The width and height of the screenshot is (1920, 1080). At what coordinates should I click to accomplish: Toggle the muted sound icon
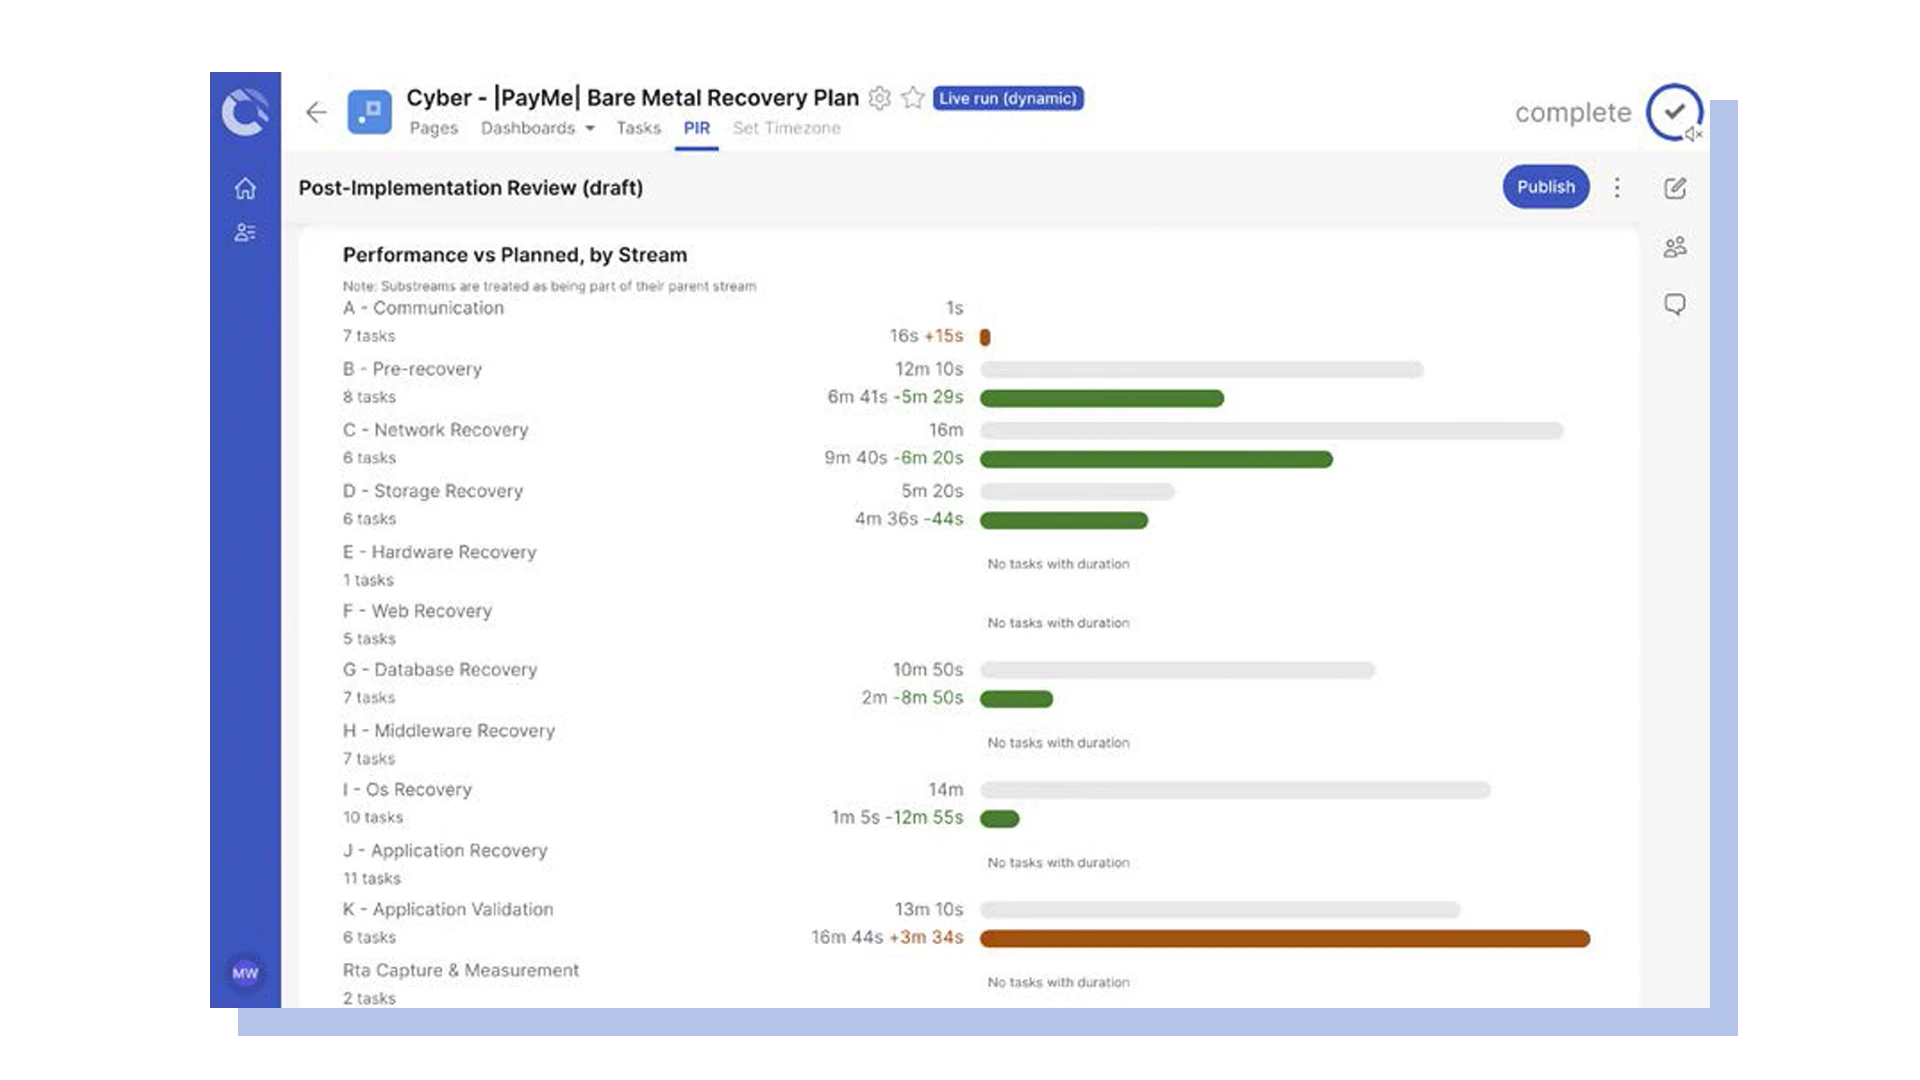[1693, 134]
